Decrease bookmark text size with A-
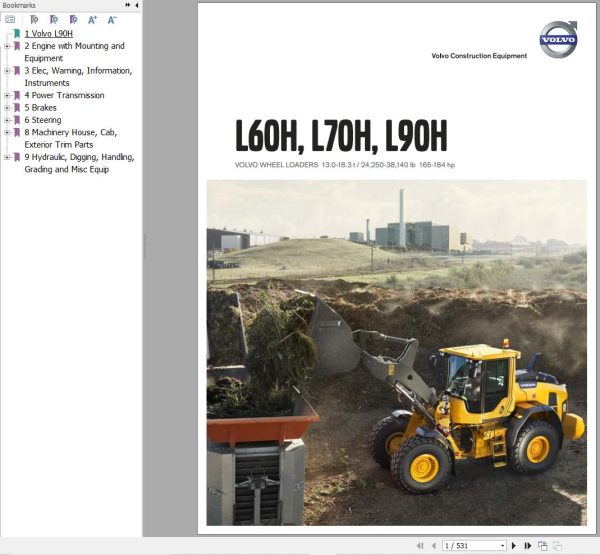600x555 pixels. (x=112, y=20)
